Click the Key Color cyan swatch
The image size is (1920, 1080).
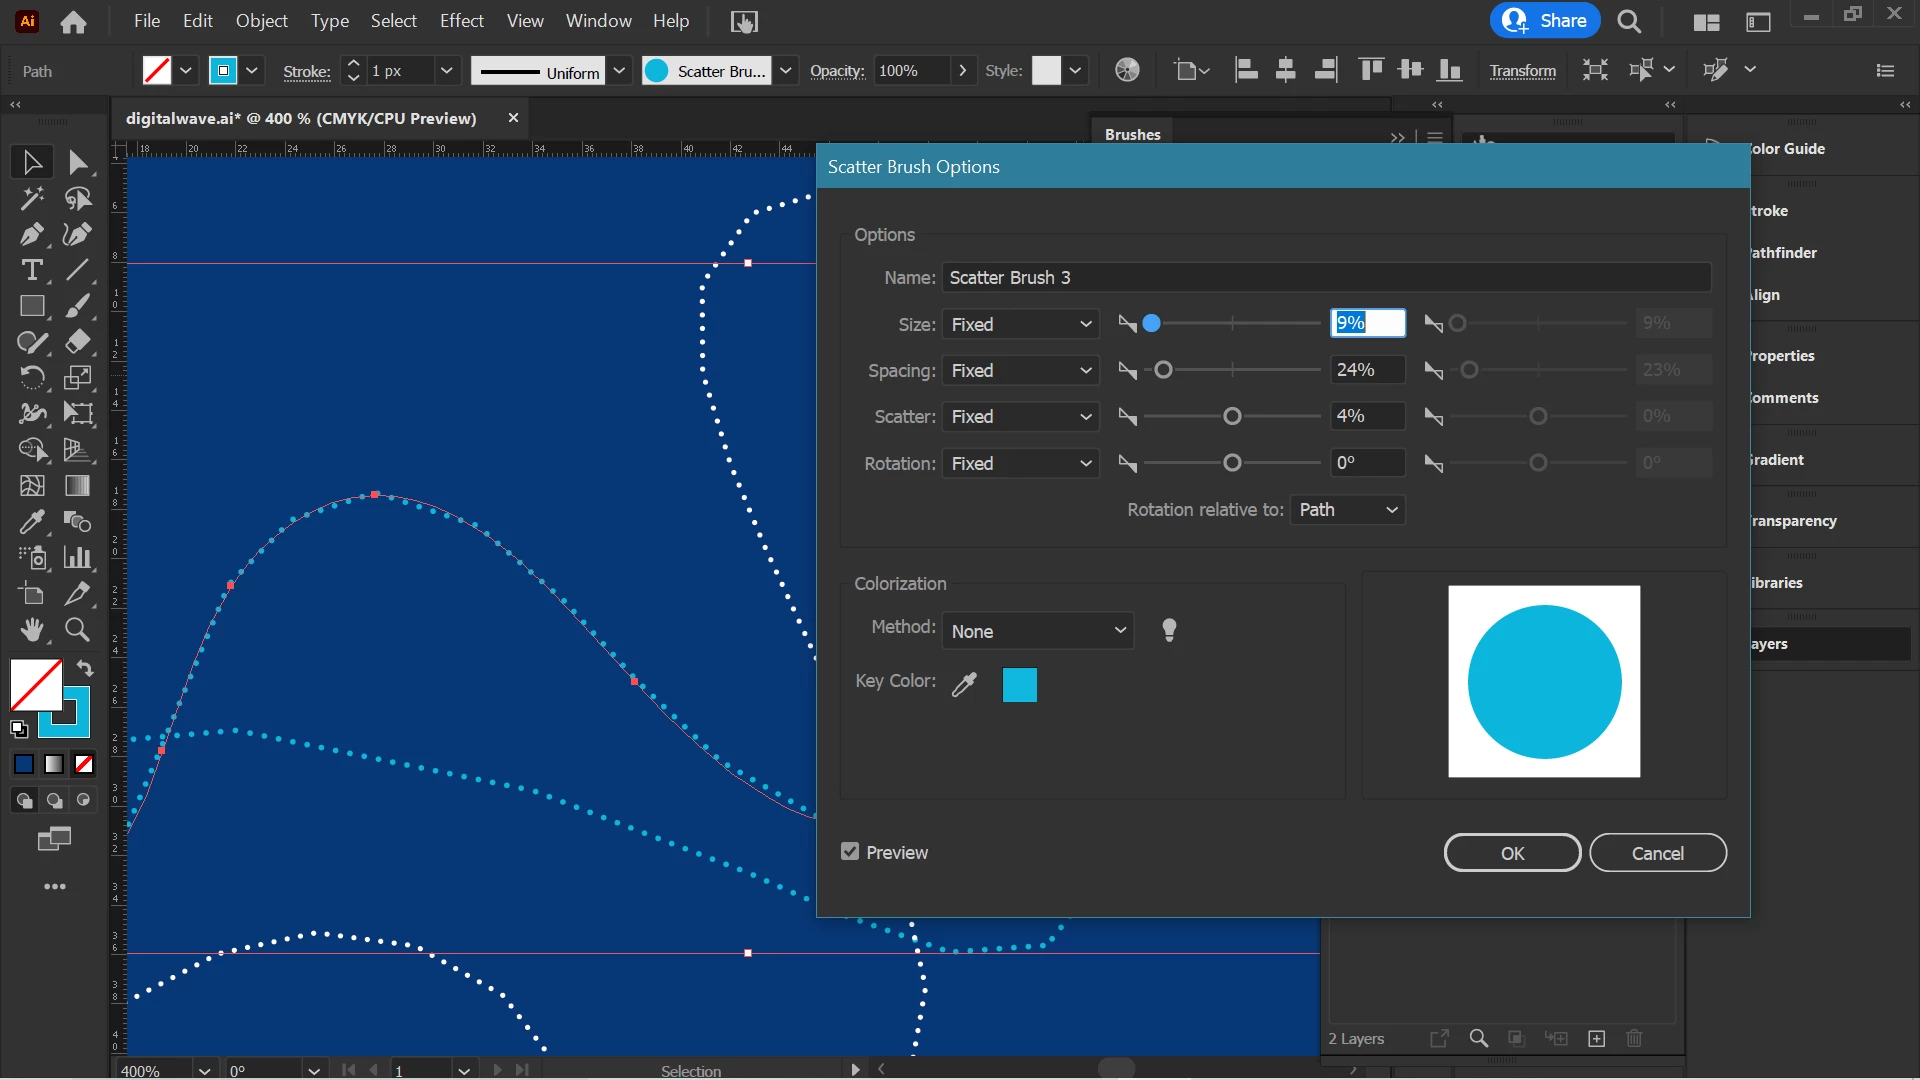pyautogui.click(x=1019, y=685)
